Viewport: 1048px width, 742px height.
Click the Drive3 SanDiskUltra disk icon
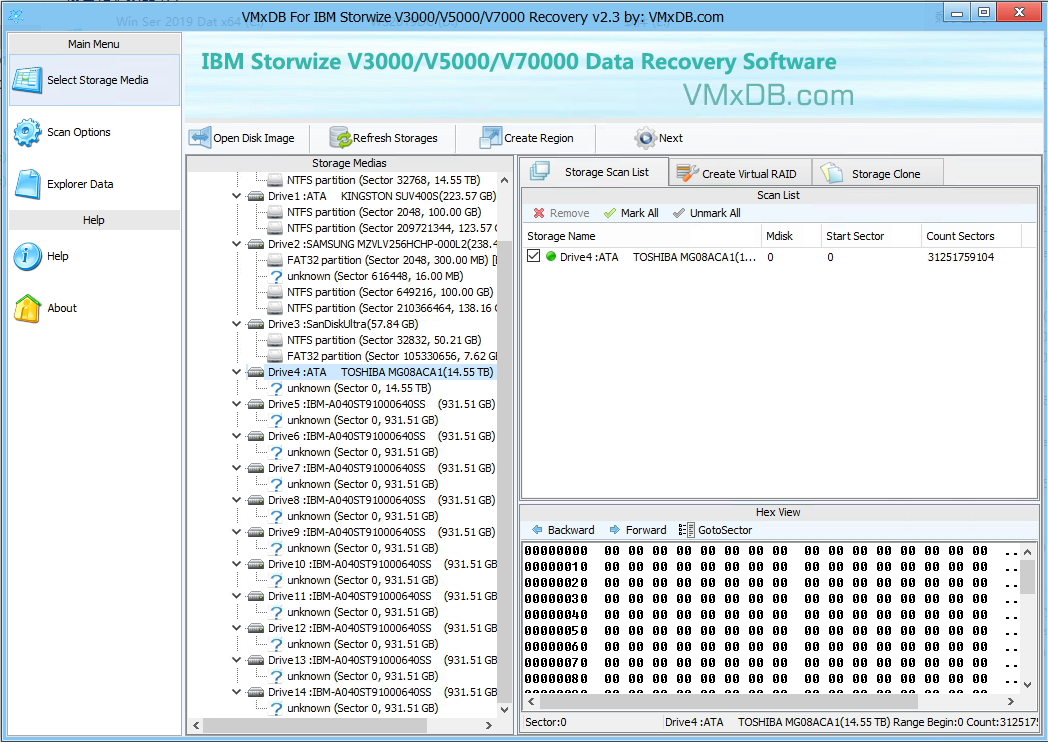pyautogui.click(x=255, y=324)
